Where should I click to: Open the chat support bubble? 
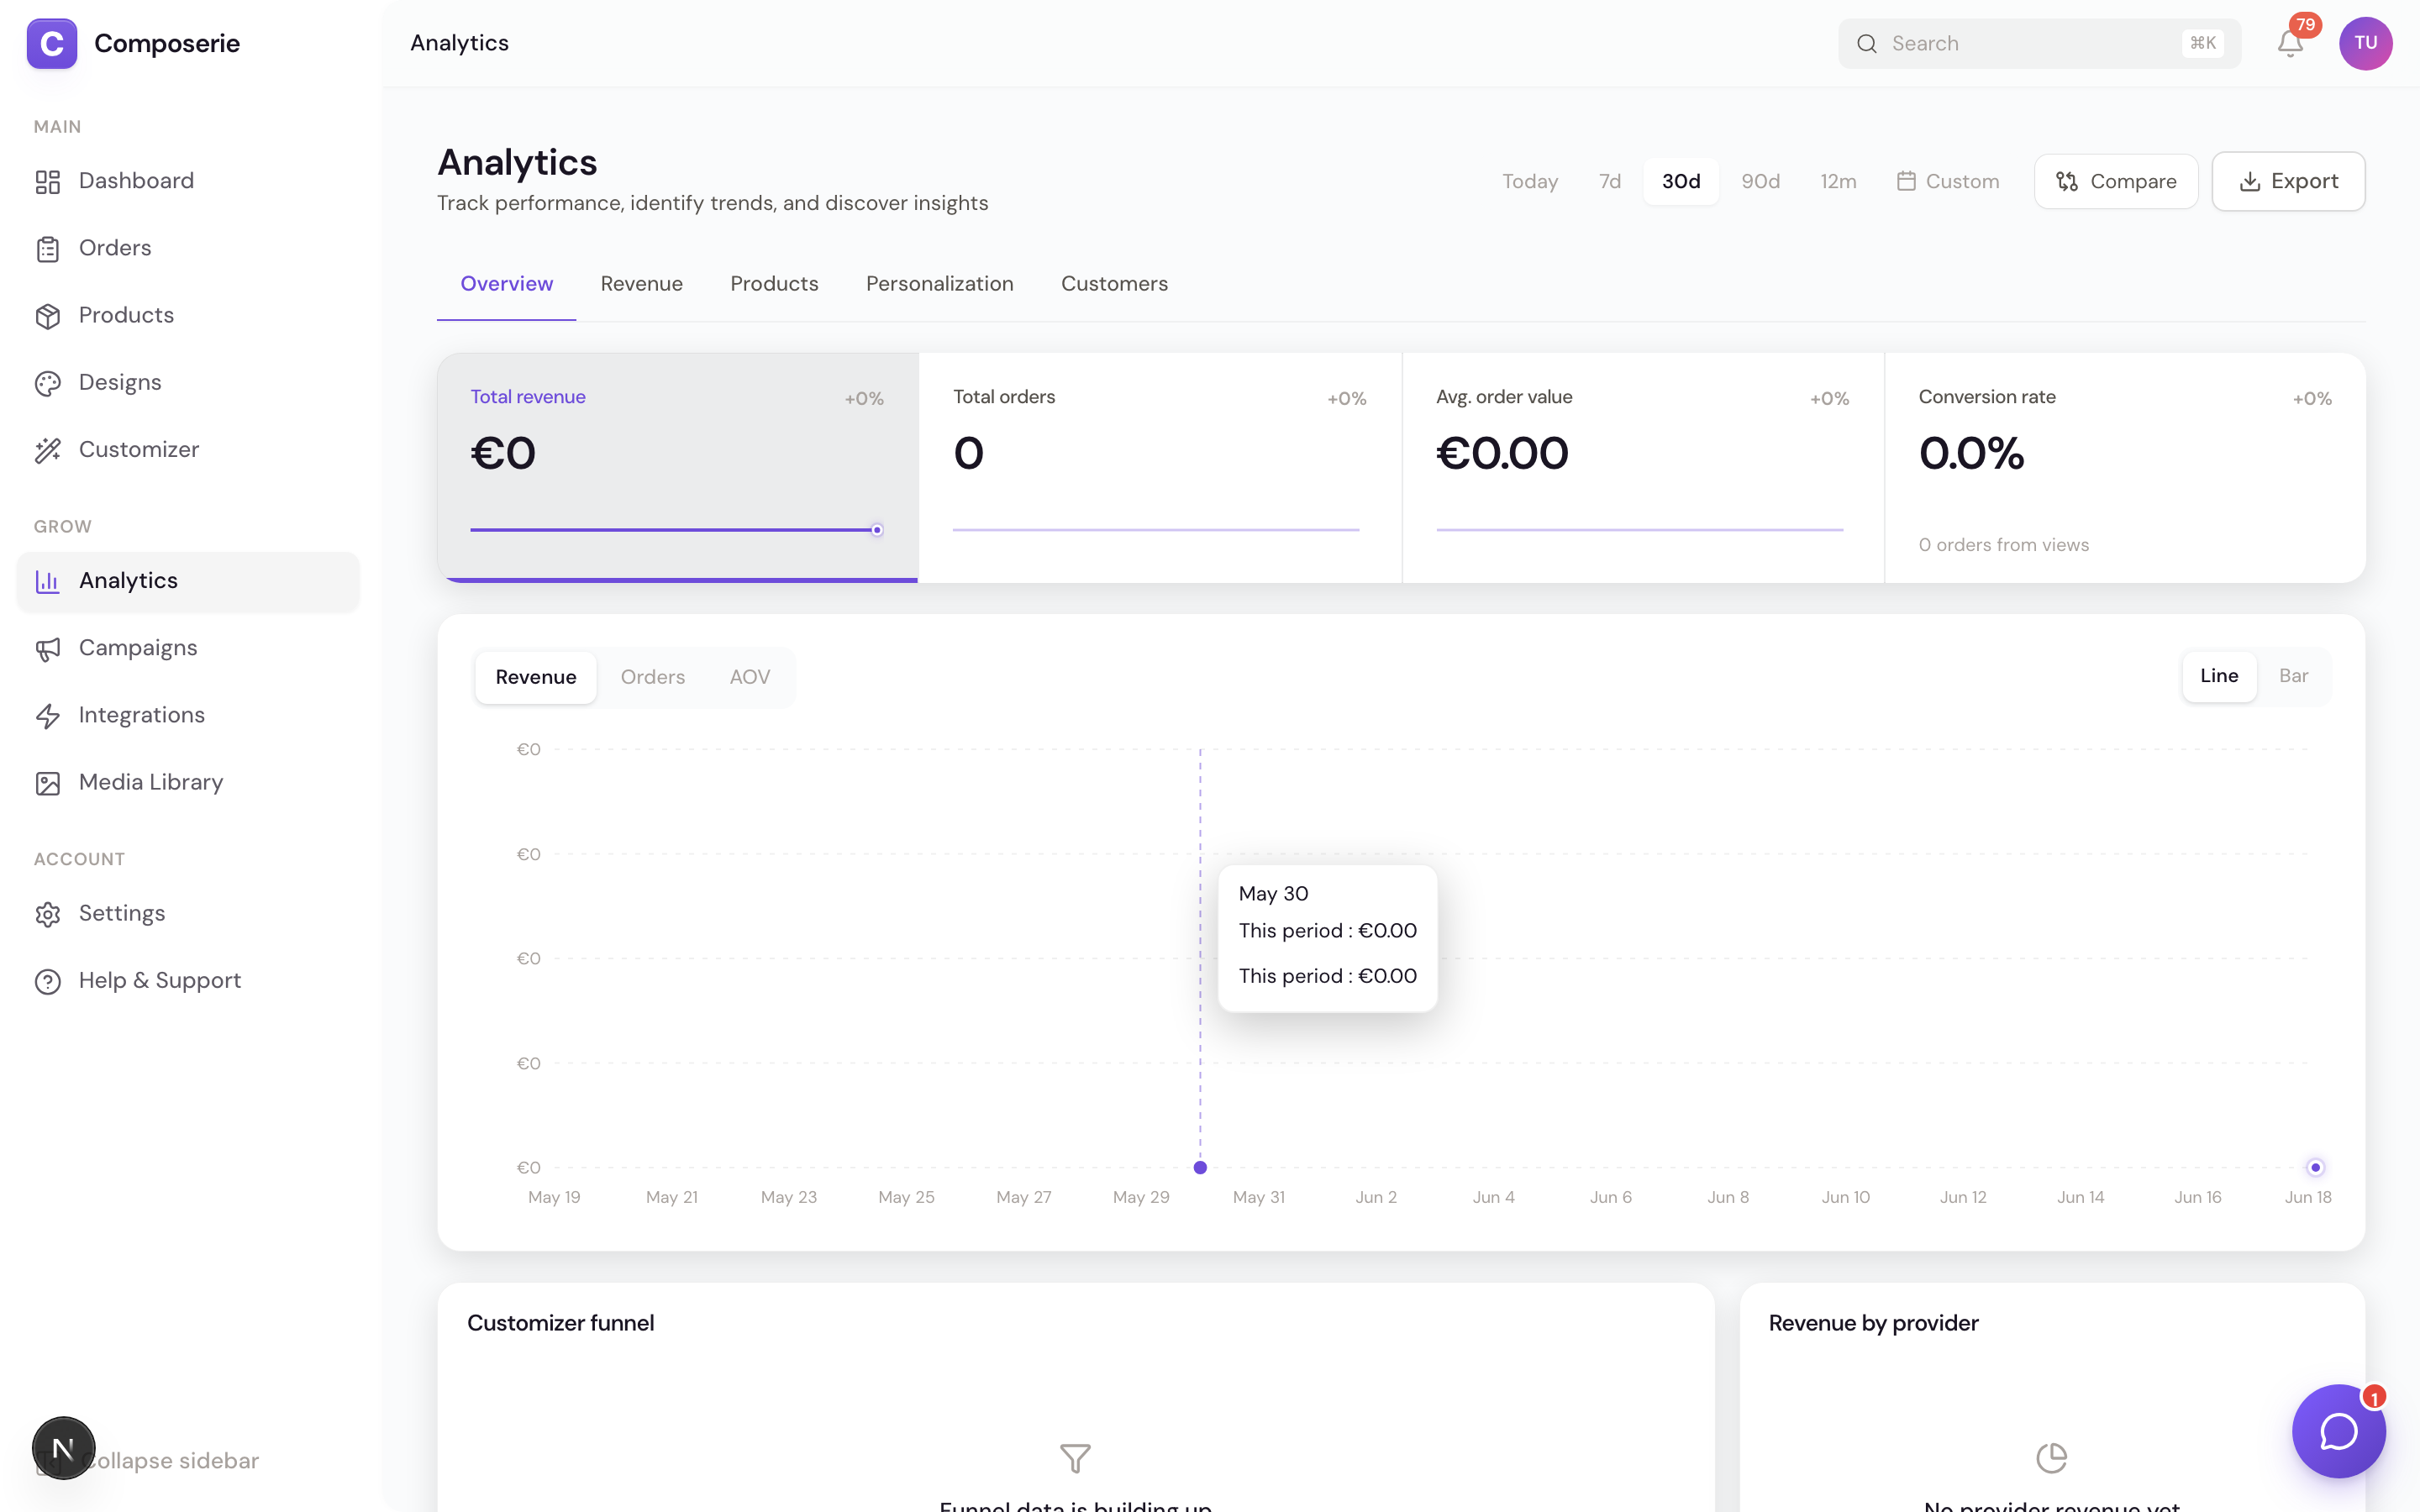coord(2339,1431)
